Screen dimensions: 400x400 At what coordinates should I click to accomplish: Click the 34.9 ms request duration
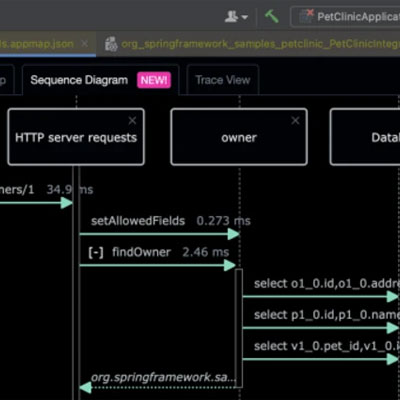pos(70,189)
